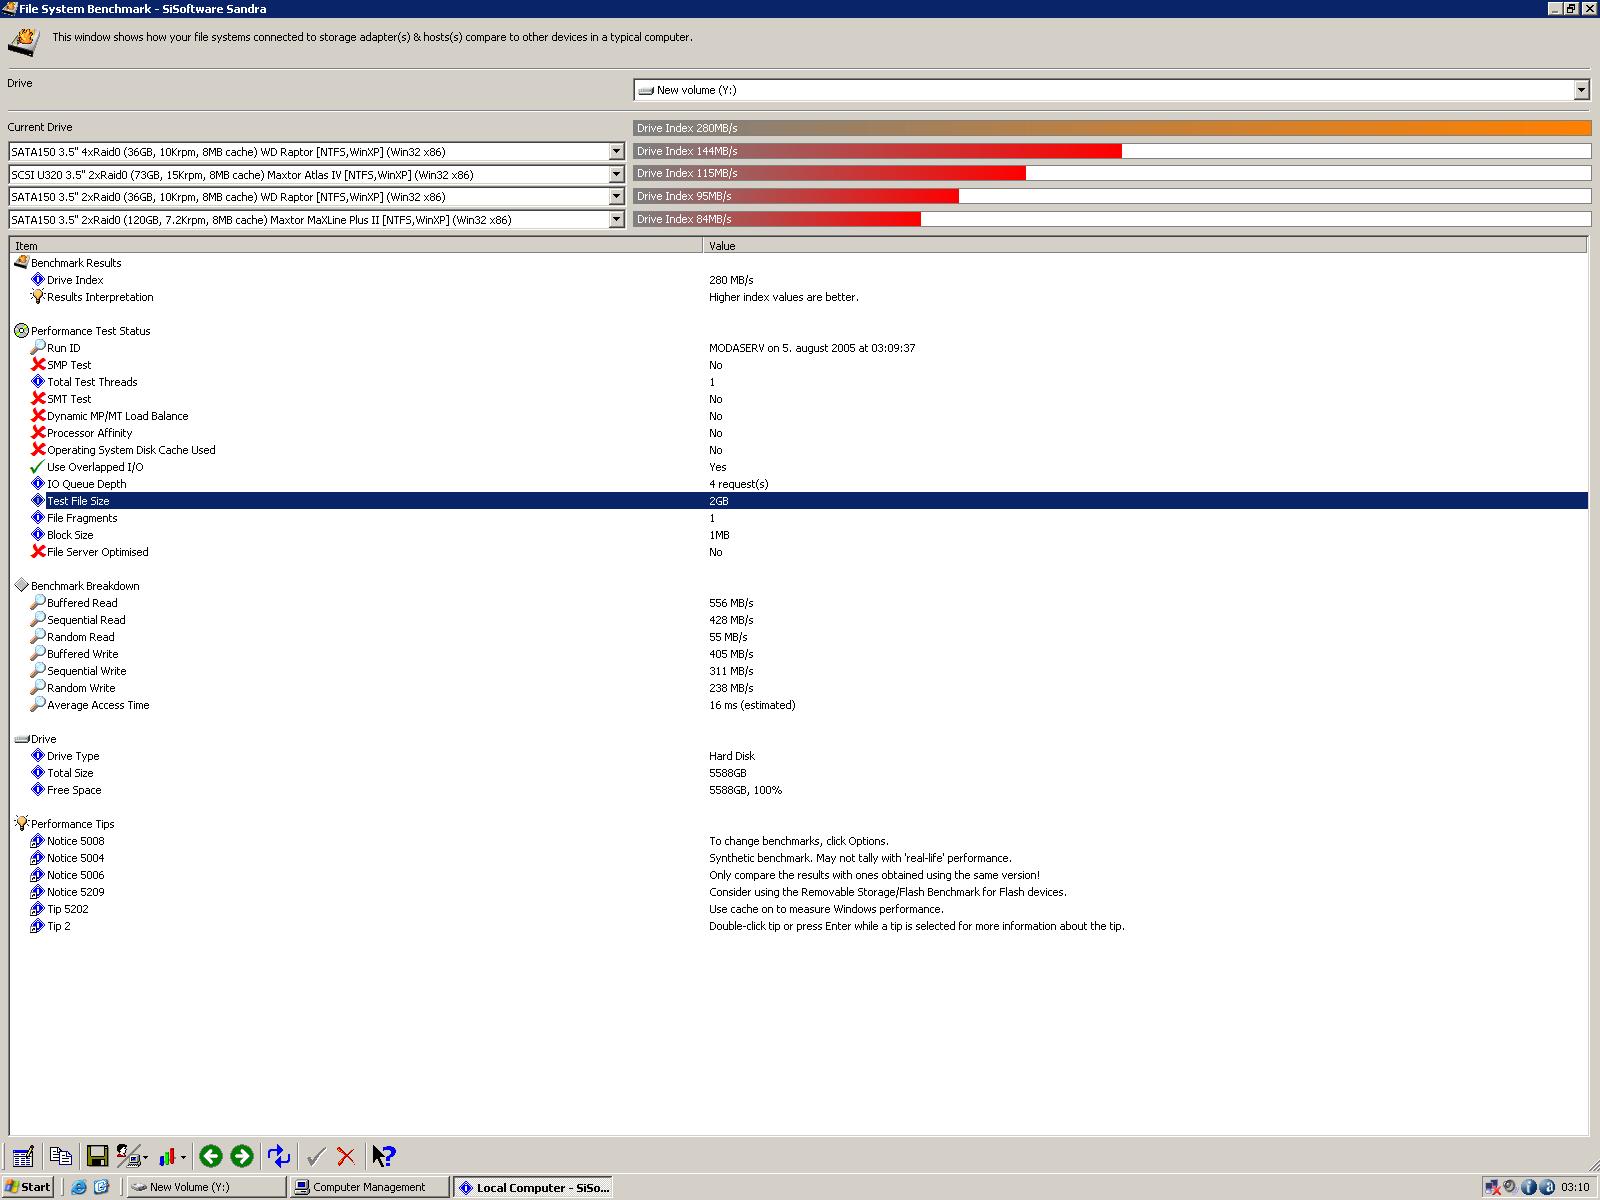Click the green check beside Use Overlapped I/O
Viewport: 1600px width, 1200px height.
click(38, 467)
